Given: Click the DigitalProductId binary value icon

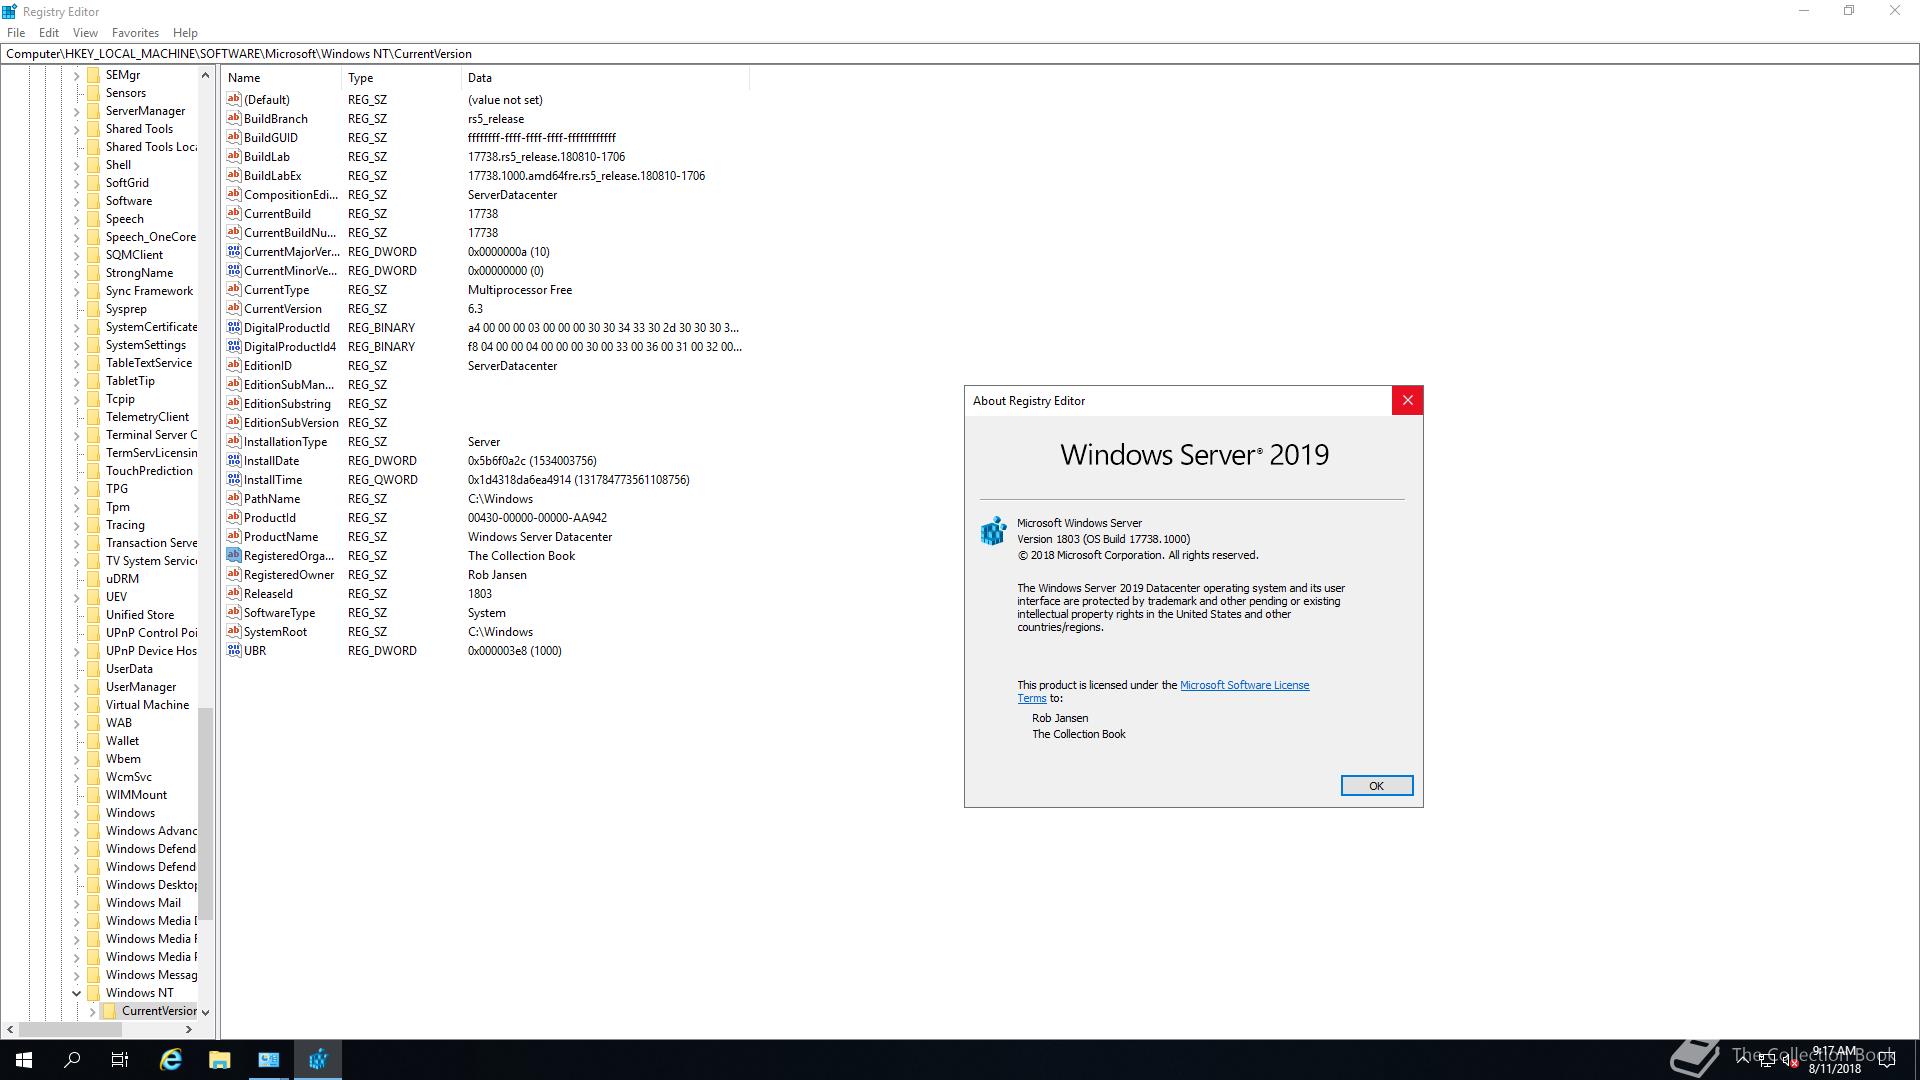Looking at the screenshot, I should pos(234,327).
